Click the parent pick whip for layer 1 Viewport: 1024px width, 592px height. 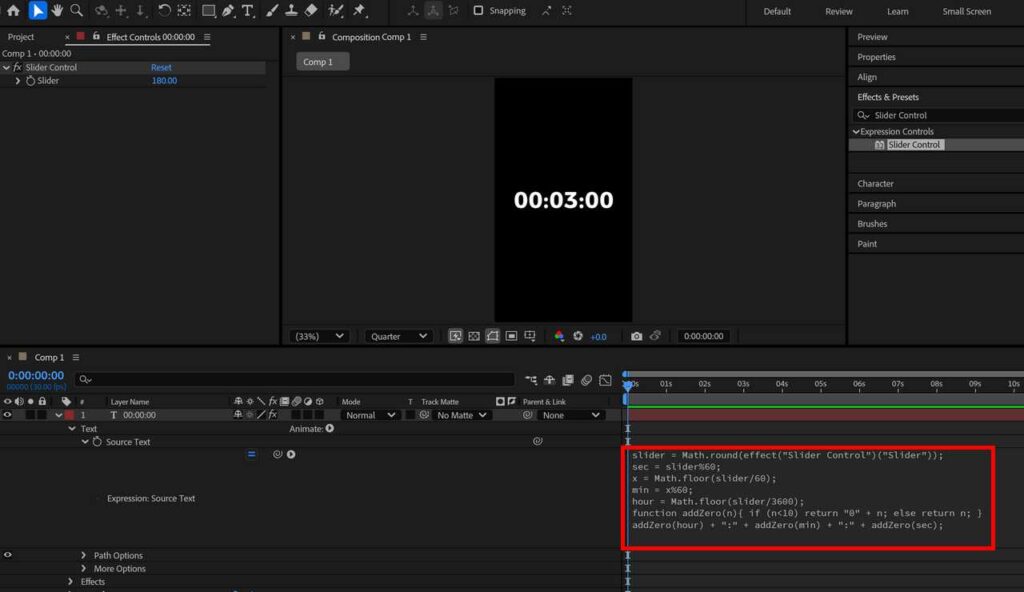528,415
